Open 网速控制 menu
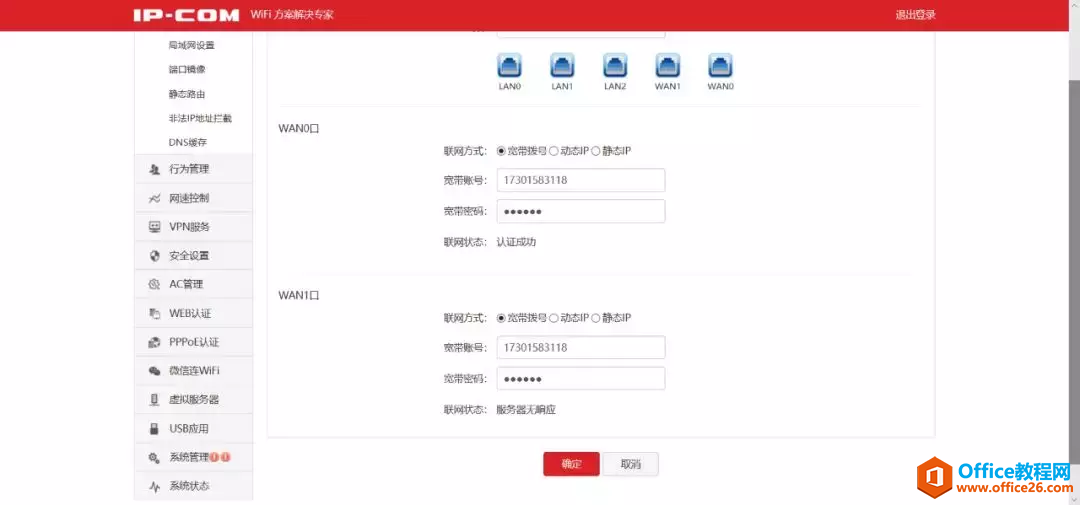1080x505 pixels. click(x=194, y=198)
